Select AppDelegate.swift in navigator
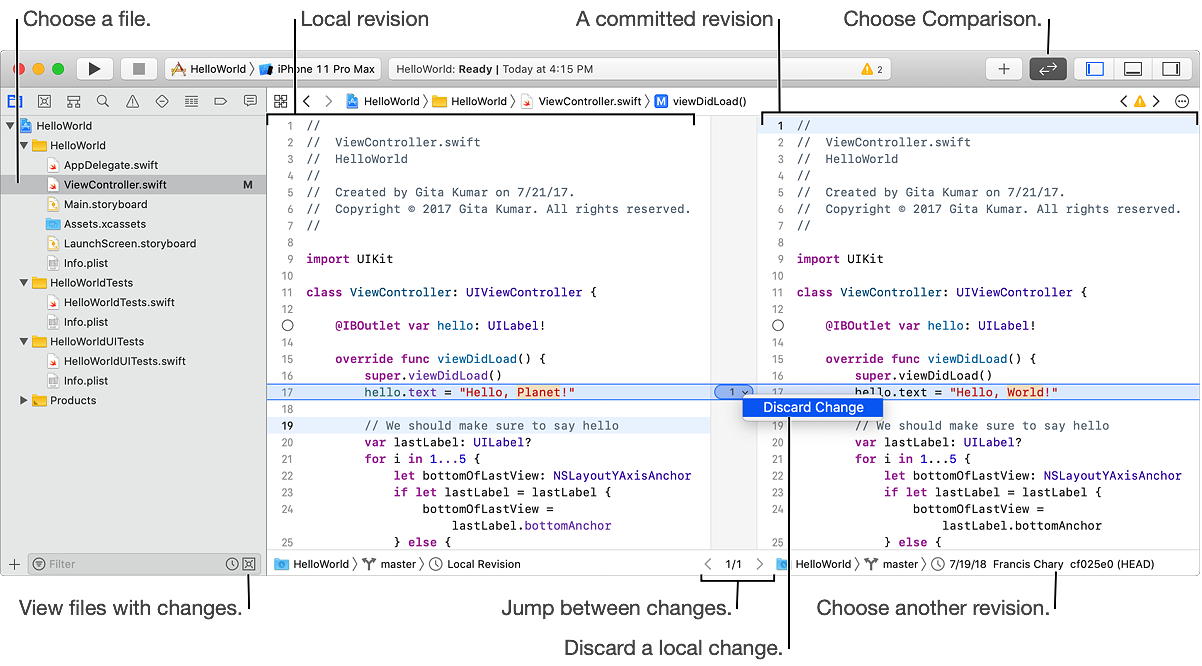 (111, 165)
